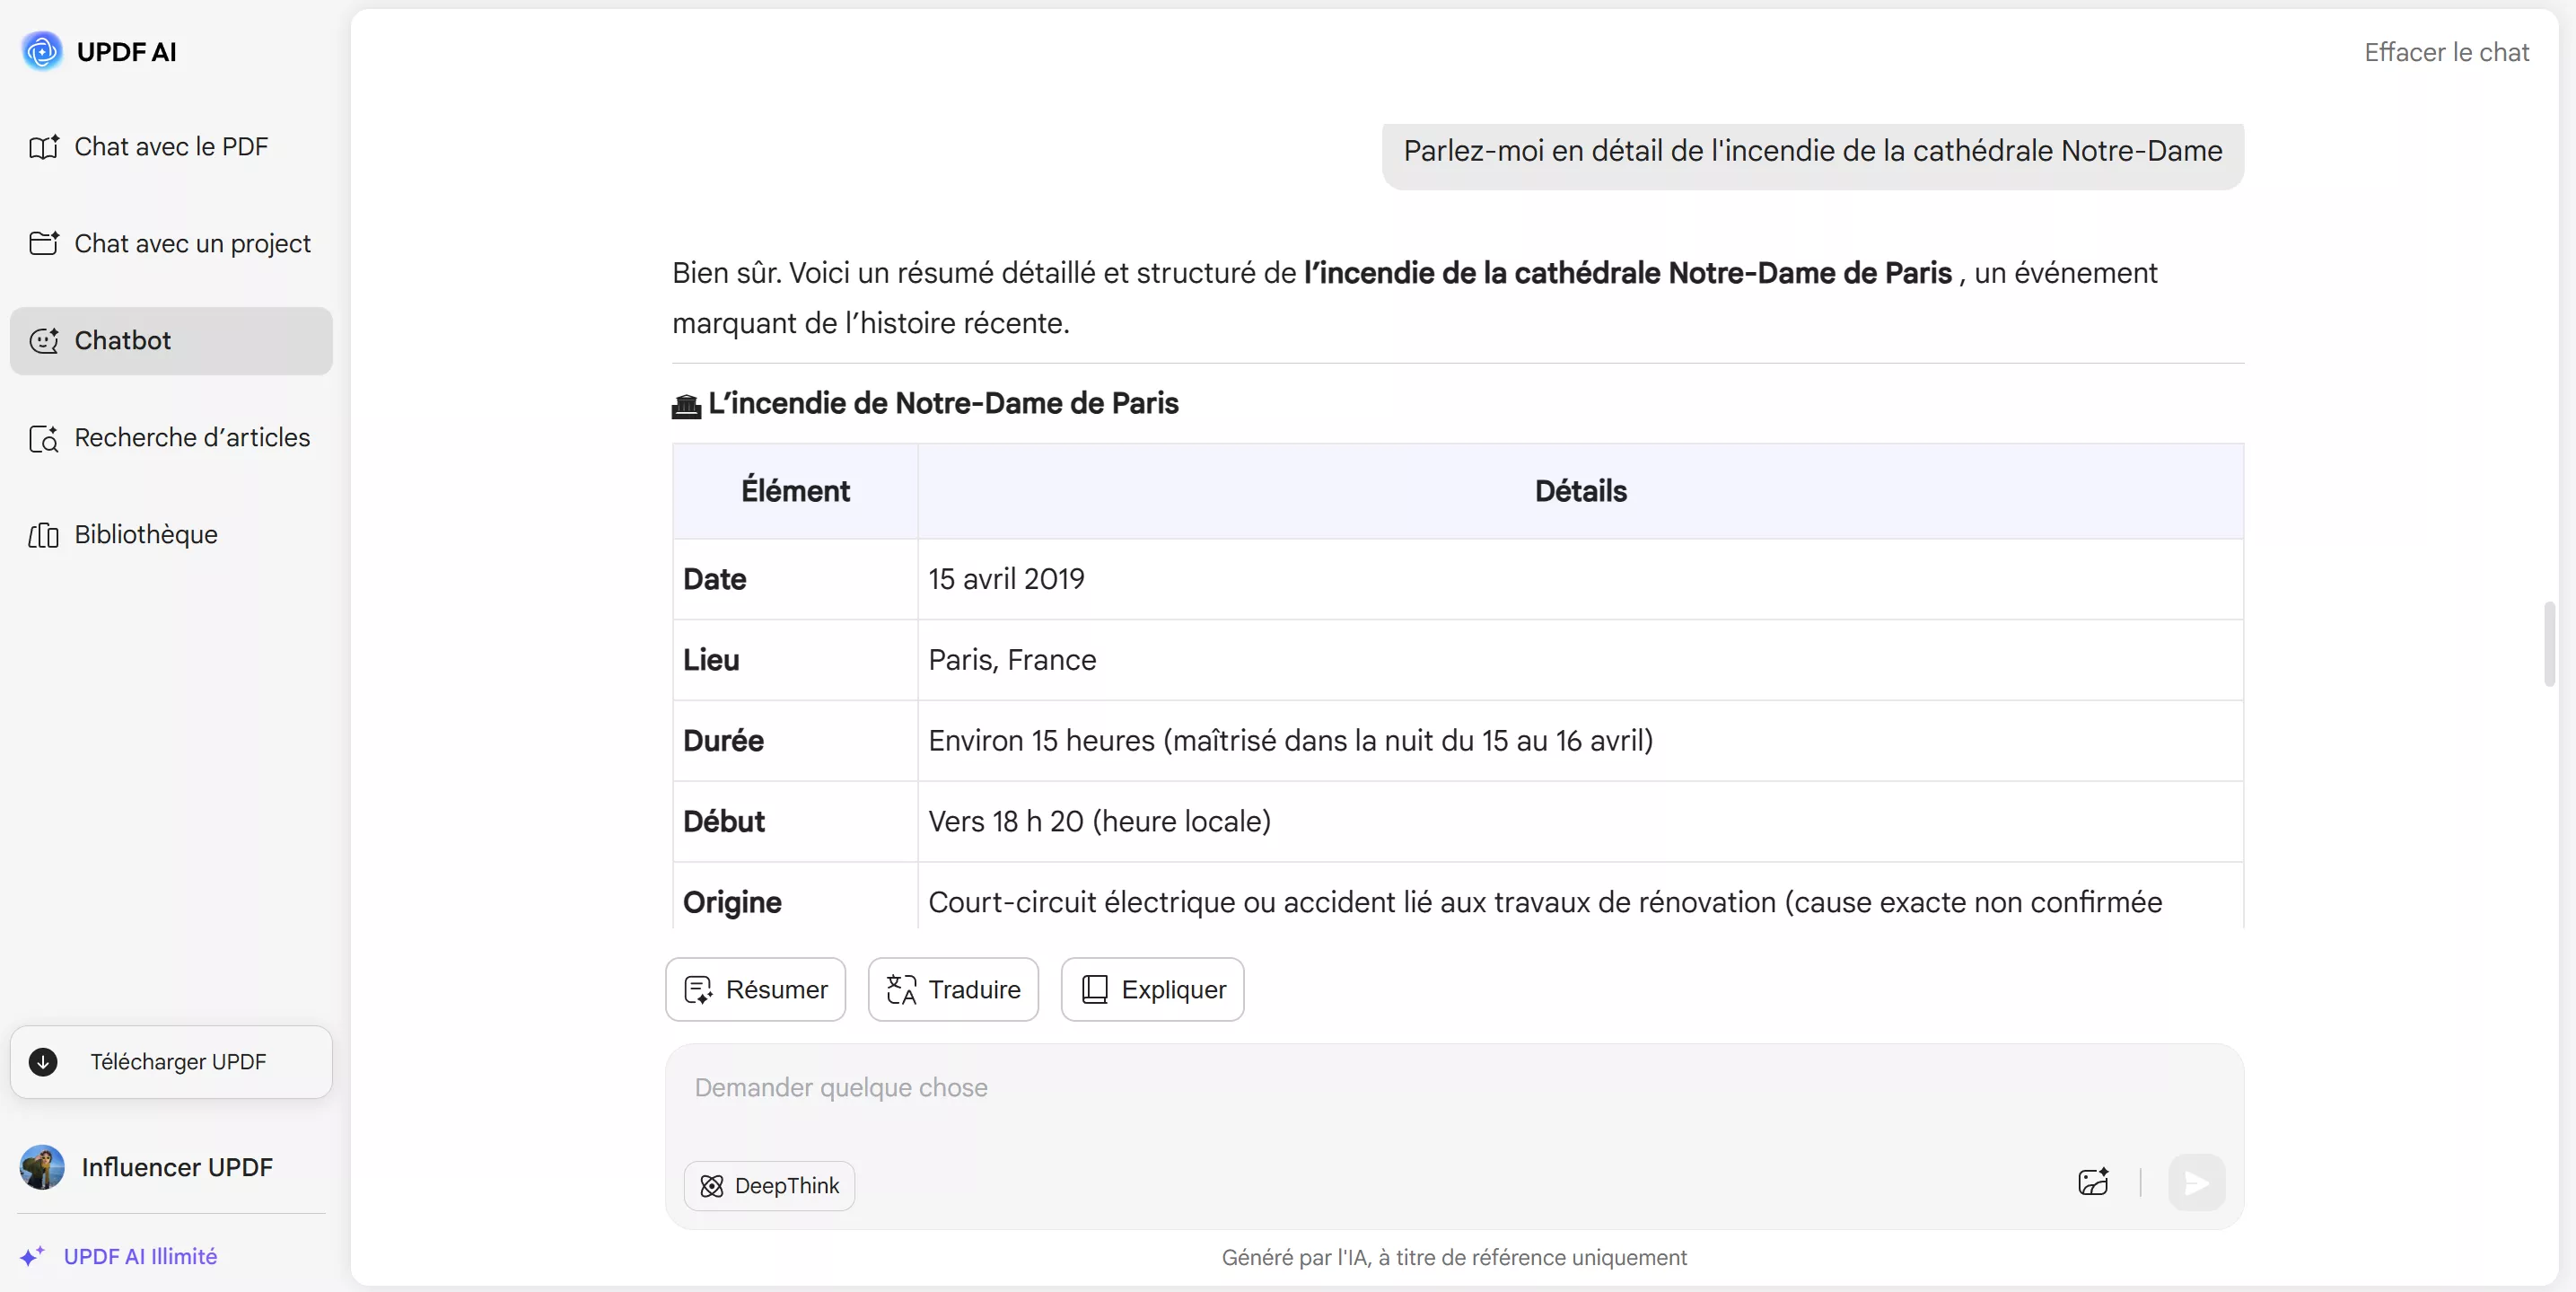Attach an image with the image icon
The height and width of the screenshot is (1292, 2576).
2093,1183
